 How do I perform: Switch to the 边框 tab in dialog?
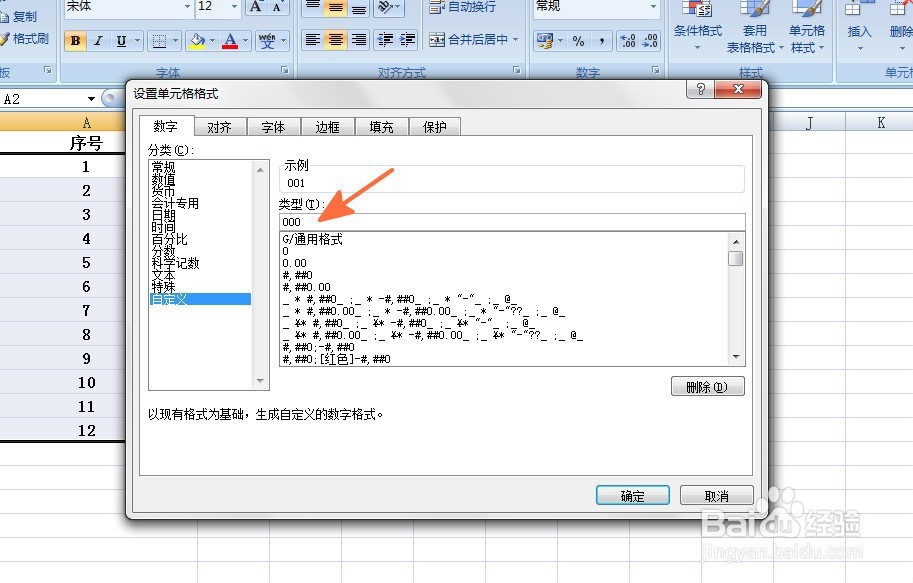(328, 127)
